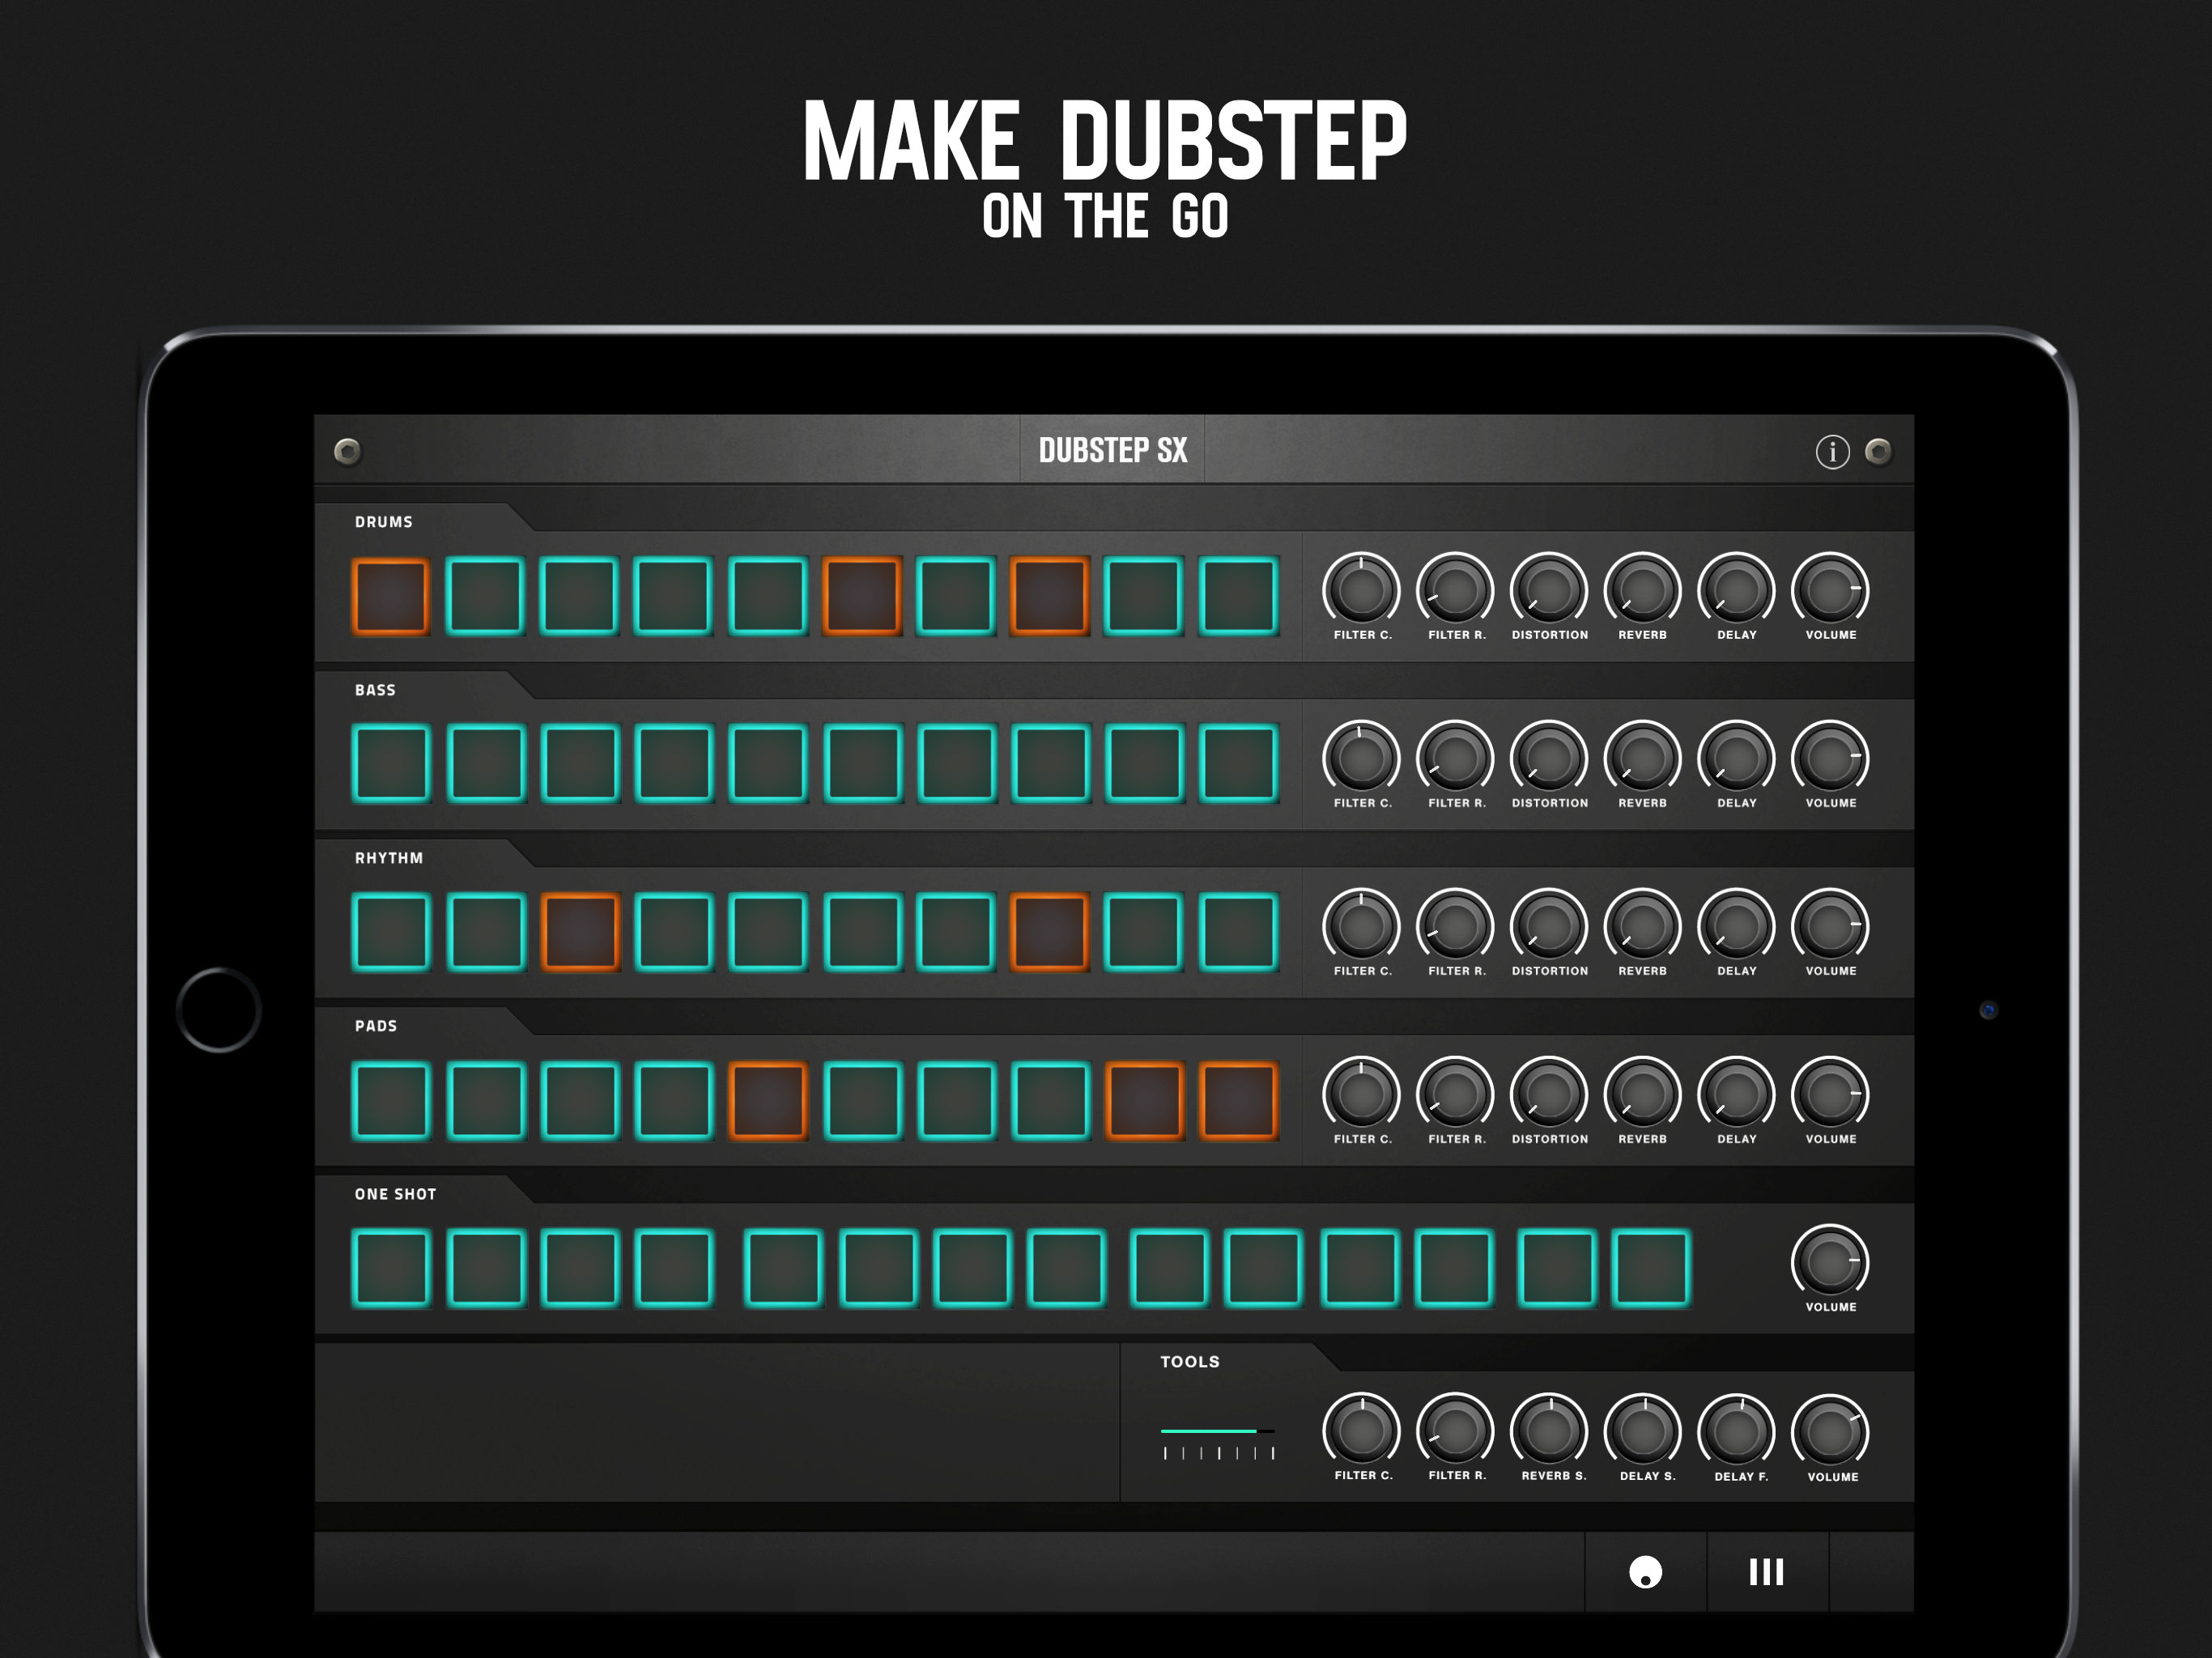The height and width of the screenshot is (1658, 2212).
Task: Trigger the last One Shot pad
Action: [1651, 1269]
